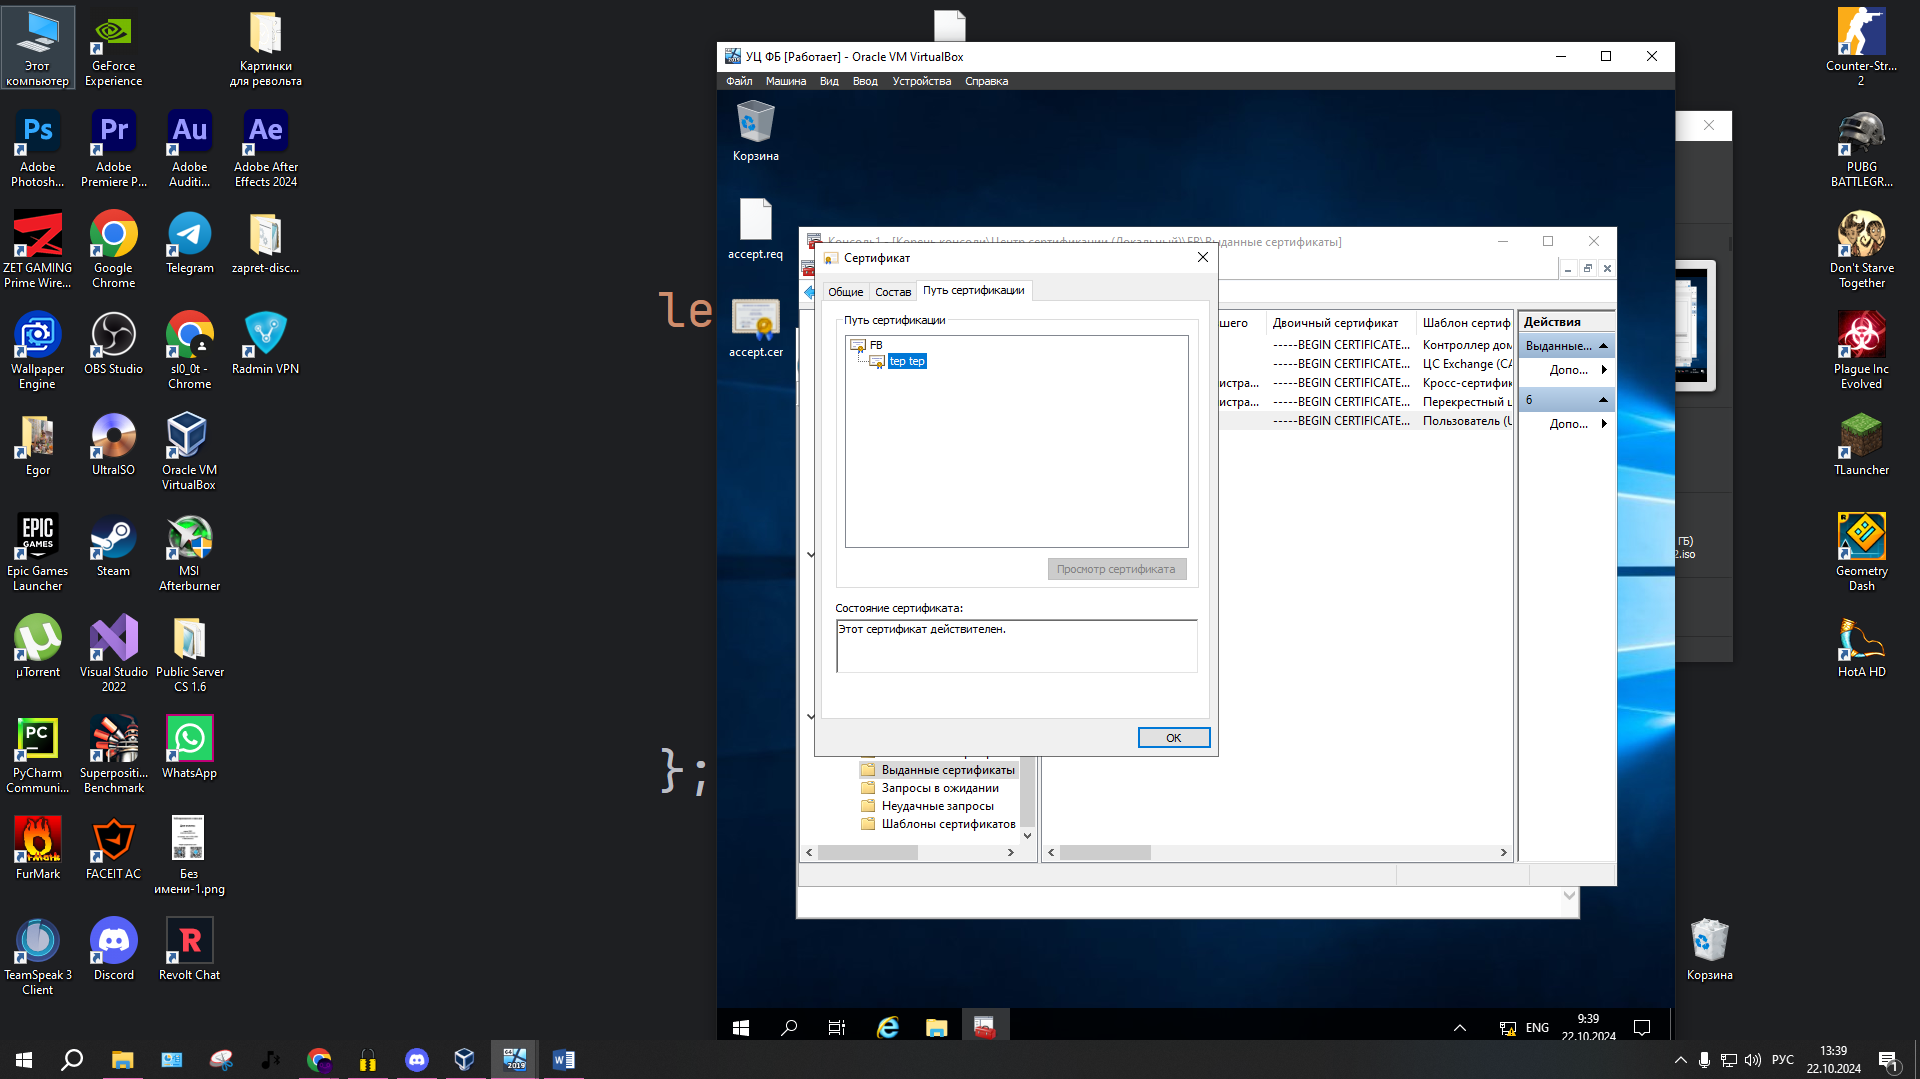Launch Adobe Audition shortcut
Image resolution: width=1920 pixels, height=1079 pixels.
click(x=189, y=148)
